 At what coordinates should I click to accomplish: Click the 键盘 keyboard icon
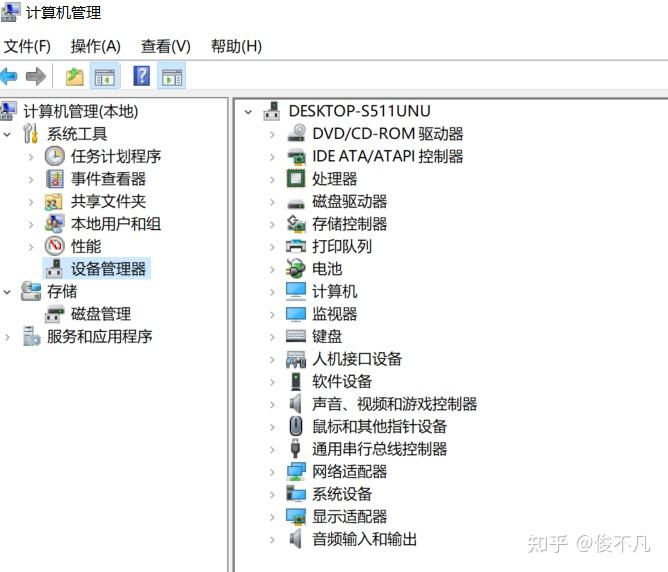click(296, 336)
